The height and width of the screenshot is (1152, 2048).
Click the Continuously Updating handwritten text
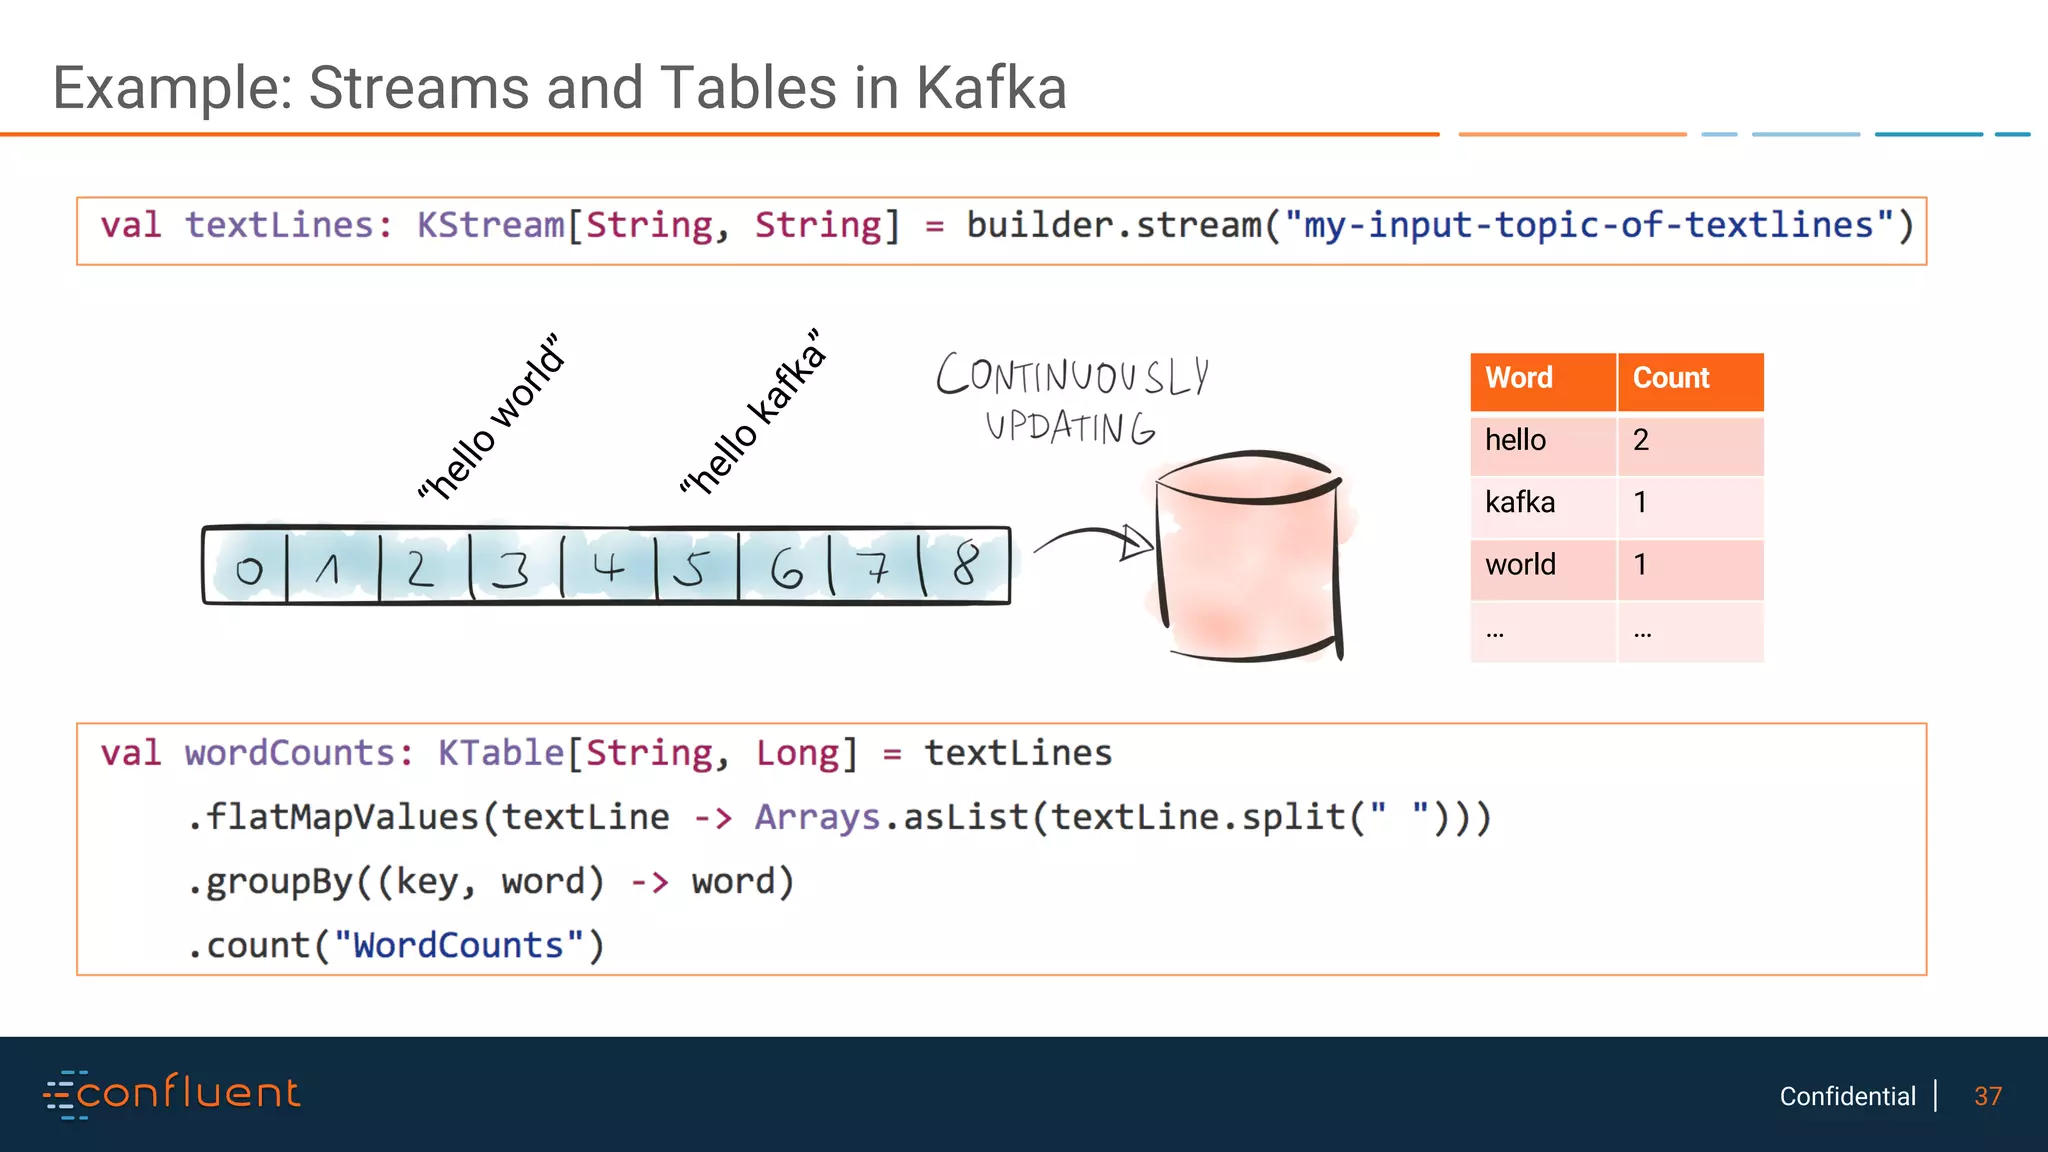(1072, 400)
